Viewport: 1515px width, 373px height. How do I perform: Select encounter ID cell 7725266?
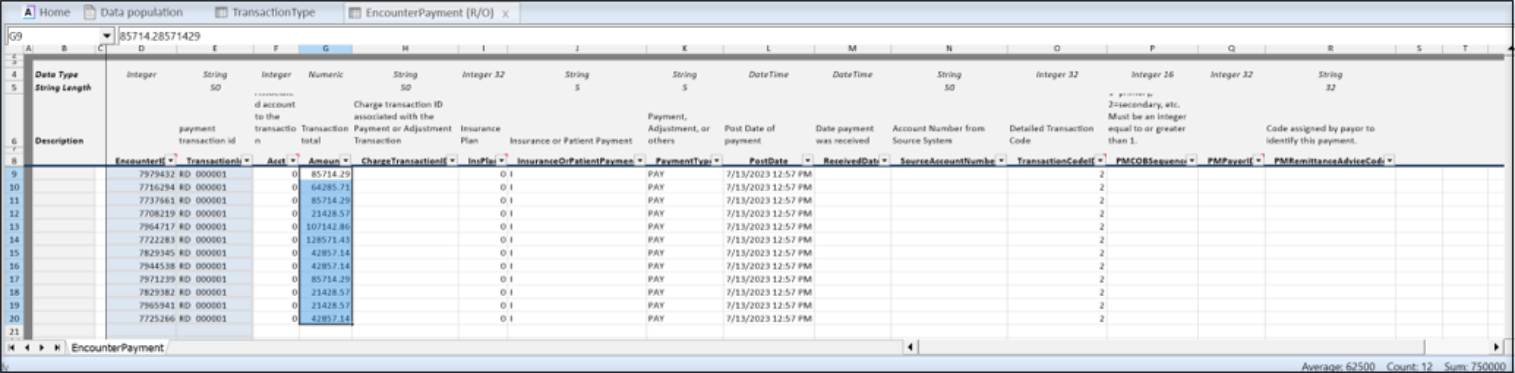(142, 318)
